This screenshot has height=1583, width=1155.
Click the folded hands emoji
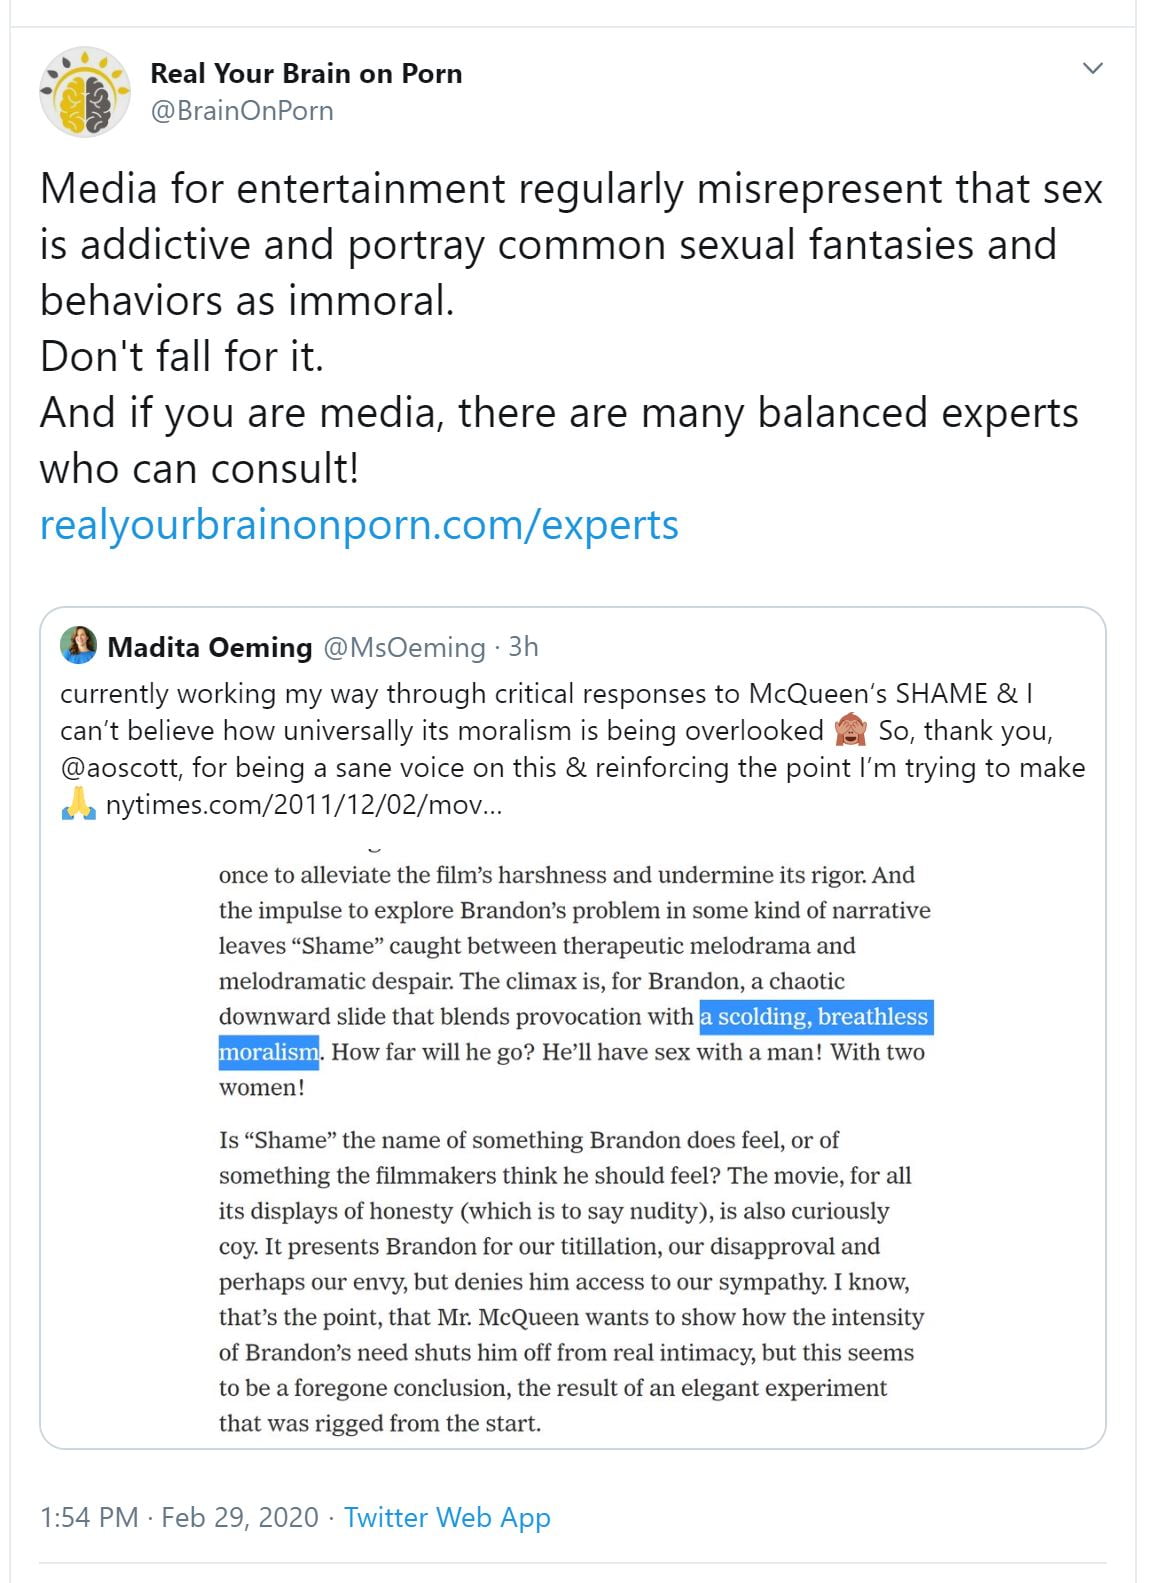tap(78, 804)
